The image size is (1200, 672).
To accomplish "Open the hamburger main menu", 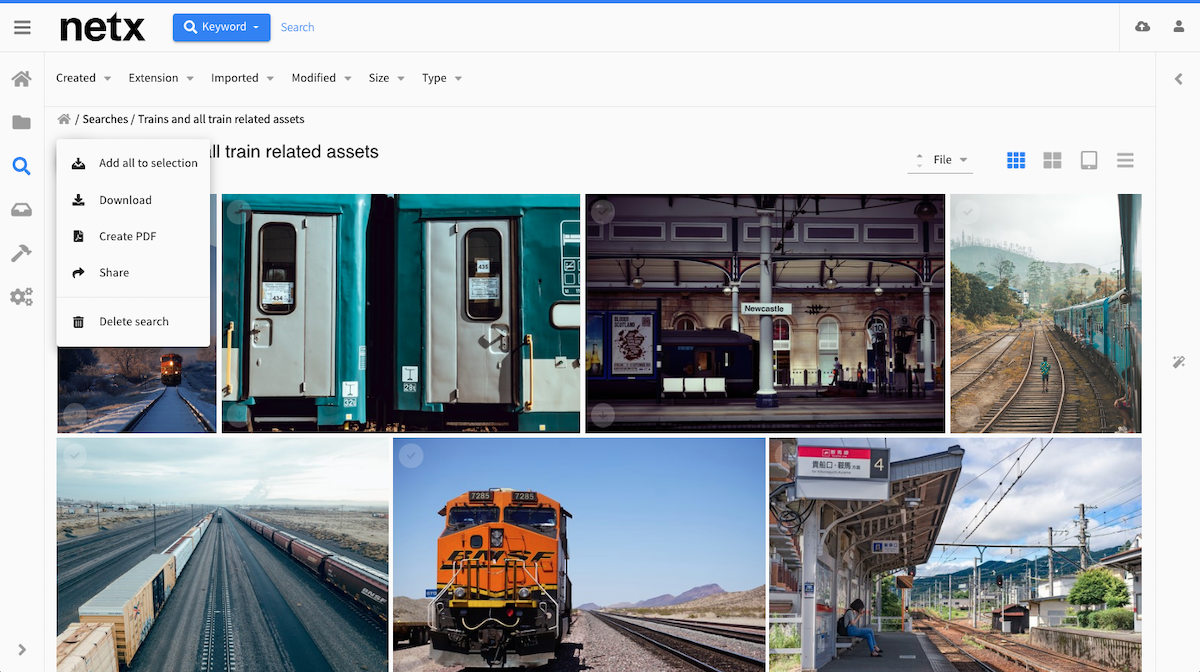I will 22,27.
